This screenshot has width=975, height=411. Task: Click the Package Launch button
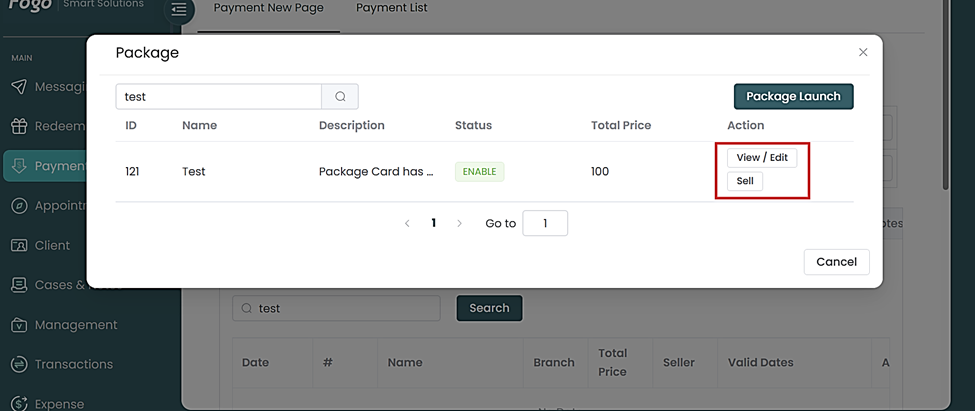click(793, 97)
